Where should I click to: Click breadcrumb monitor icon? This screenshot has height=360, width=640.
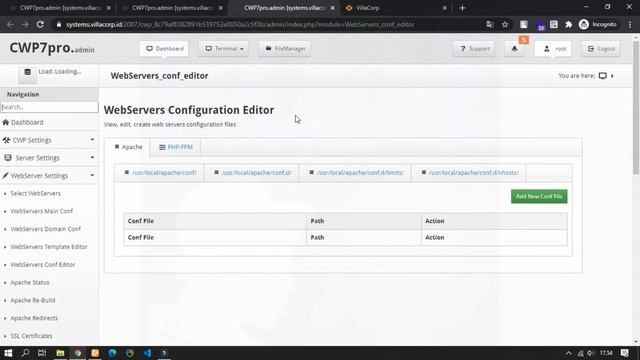pyautogui.click(x=602, y=76)
